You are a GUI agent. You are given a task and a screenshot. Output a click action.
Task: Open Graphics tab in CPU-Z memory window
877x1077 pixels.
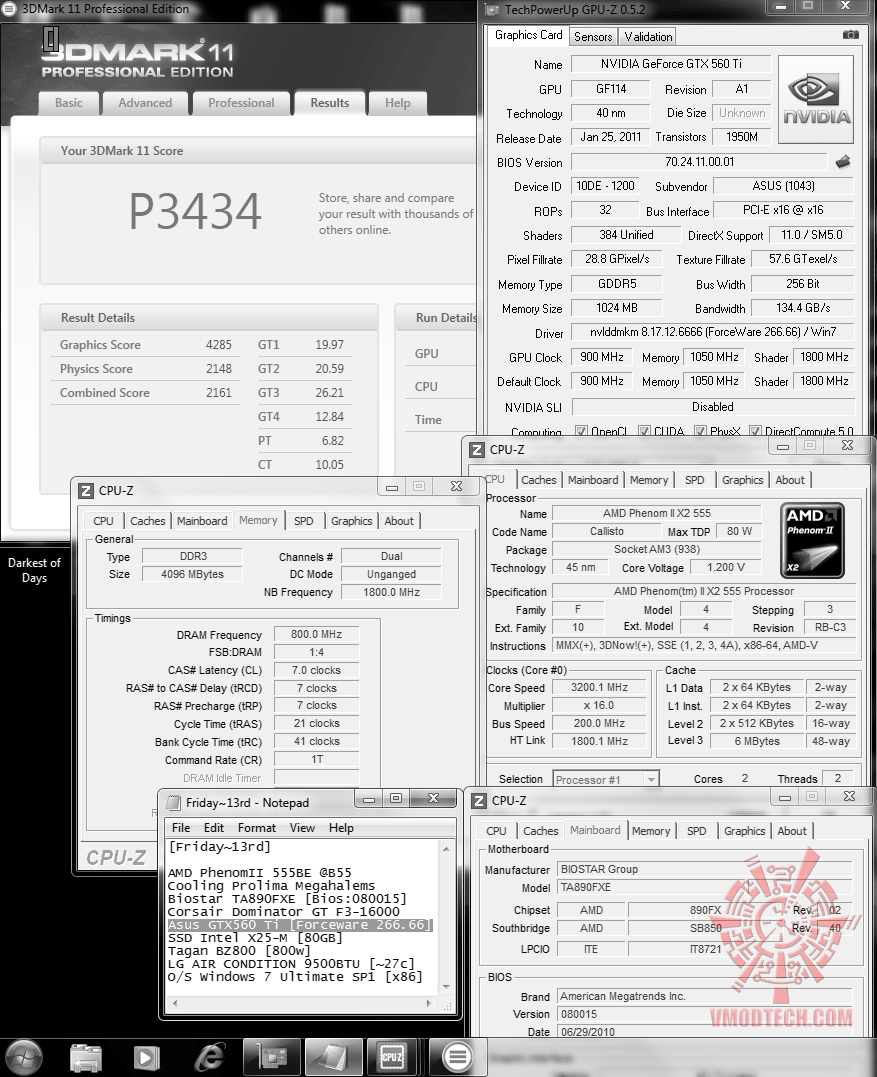(x=352, y=521)
